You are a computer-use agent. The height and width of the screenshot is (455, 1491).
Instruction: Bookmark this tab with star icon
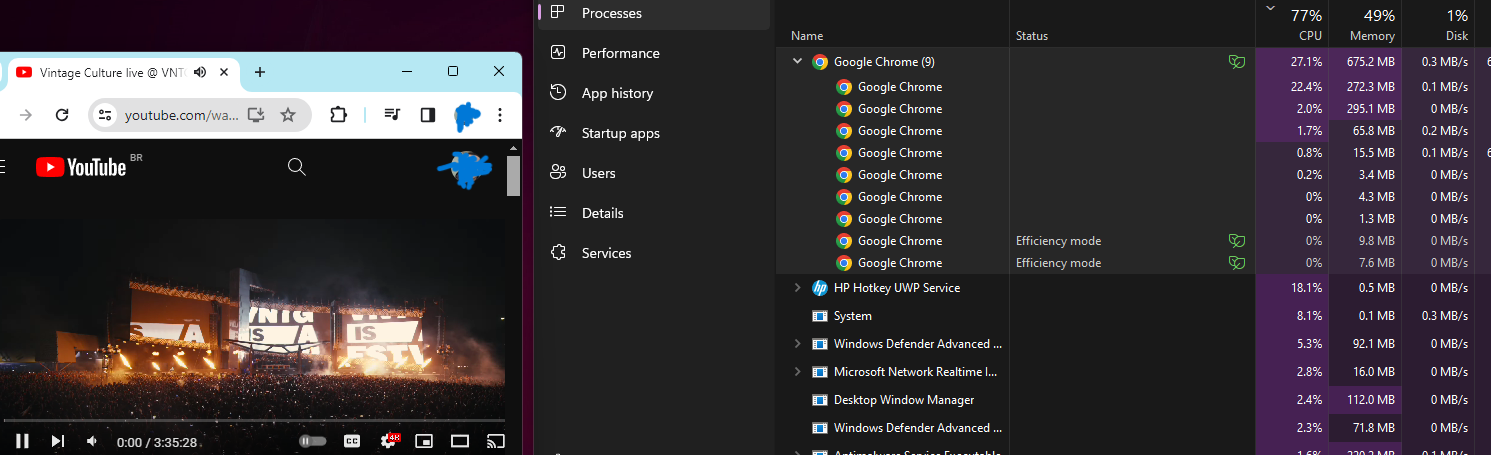point(288,115)
